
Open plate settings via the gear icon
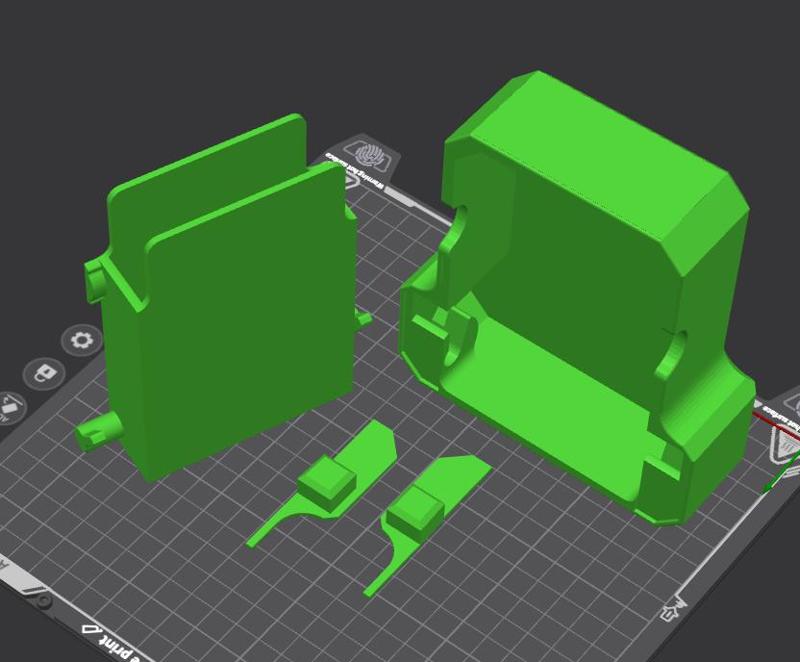tap(82, 340)
